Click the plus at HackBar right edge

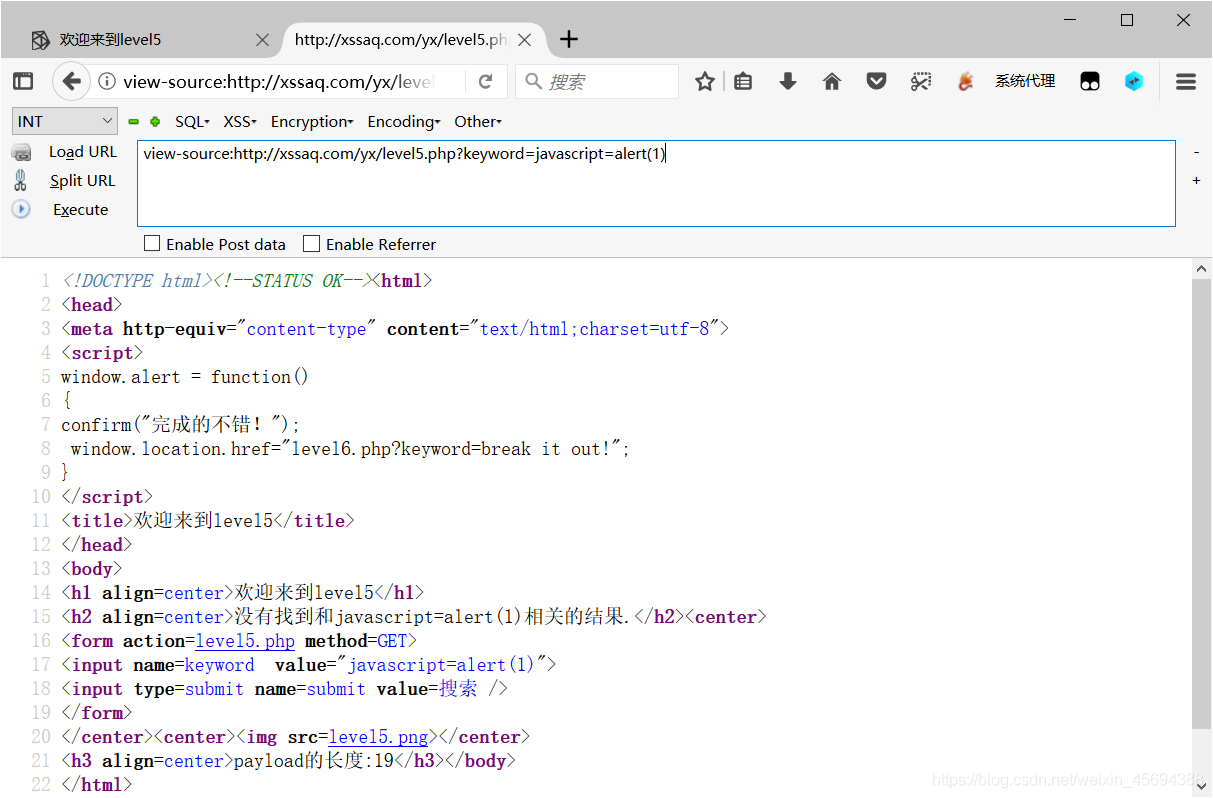point(1196,181)
